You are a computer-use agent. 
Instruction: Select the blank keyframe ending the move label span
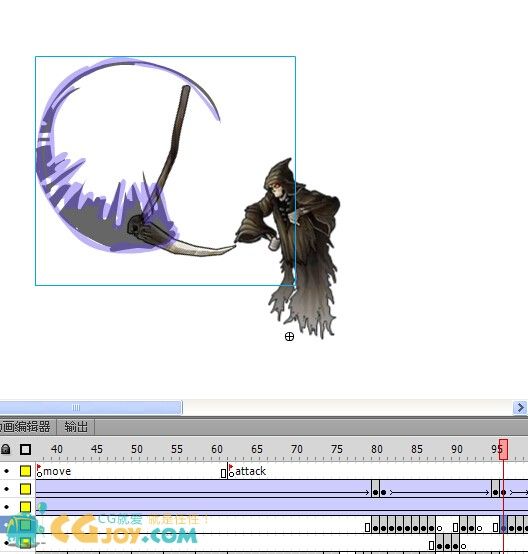[223, 473]
